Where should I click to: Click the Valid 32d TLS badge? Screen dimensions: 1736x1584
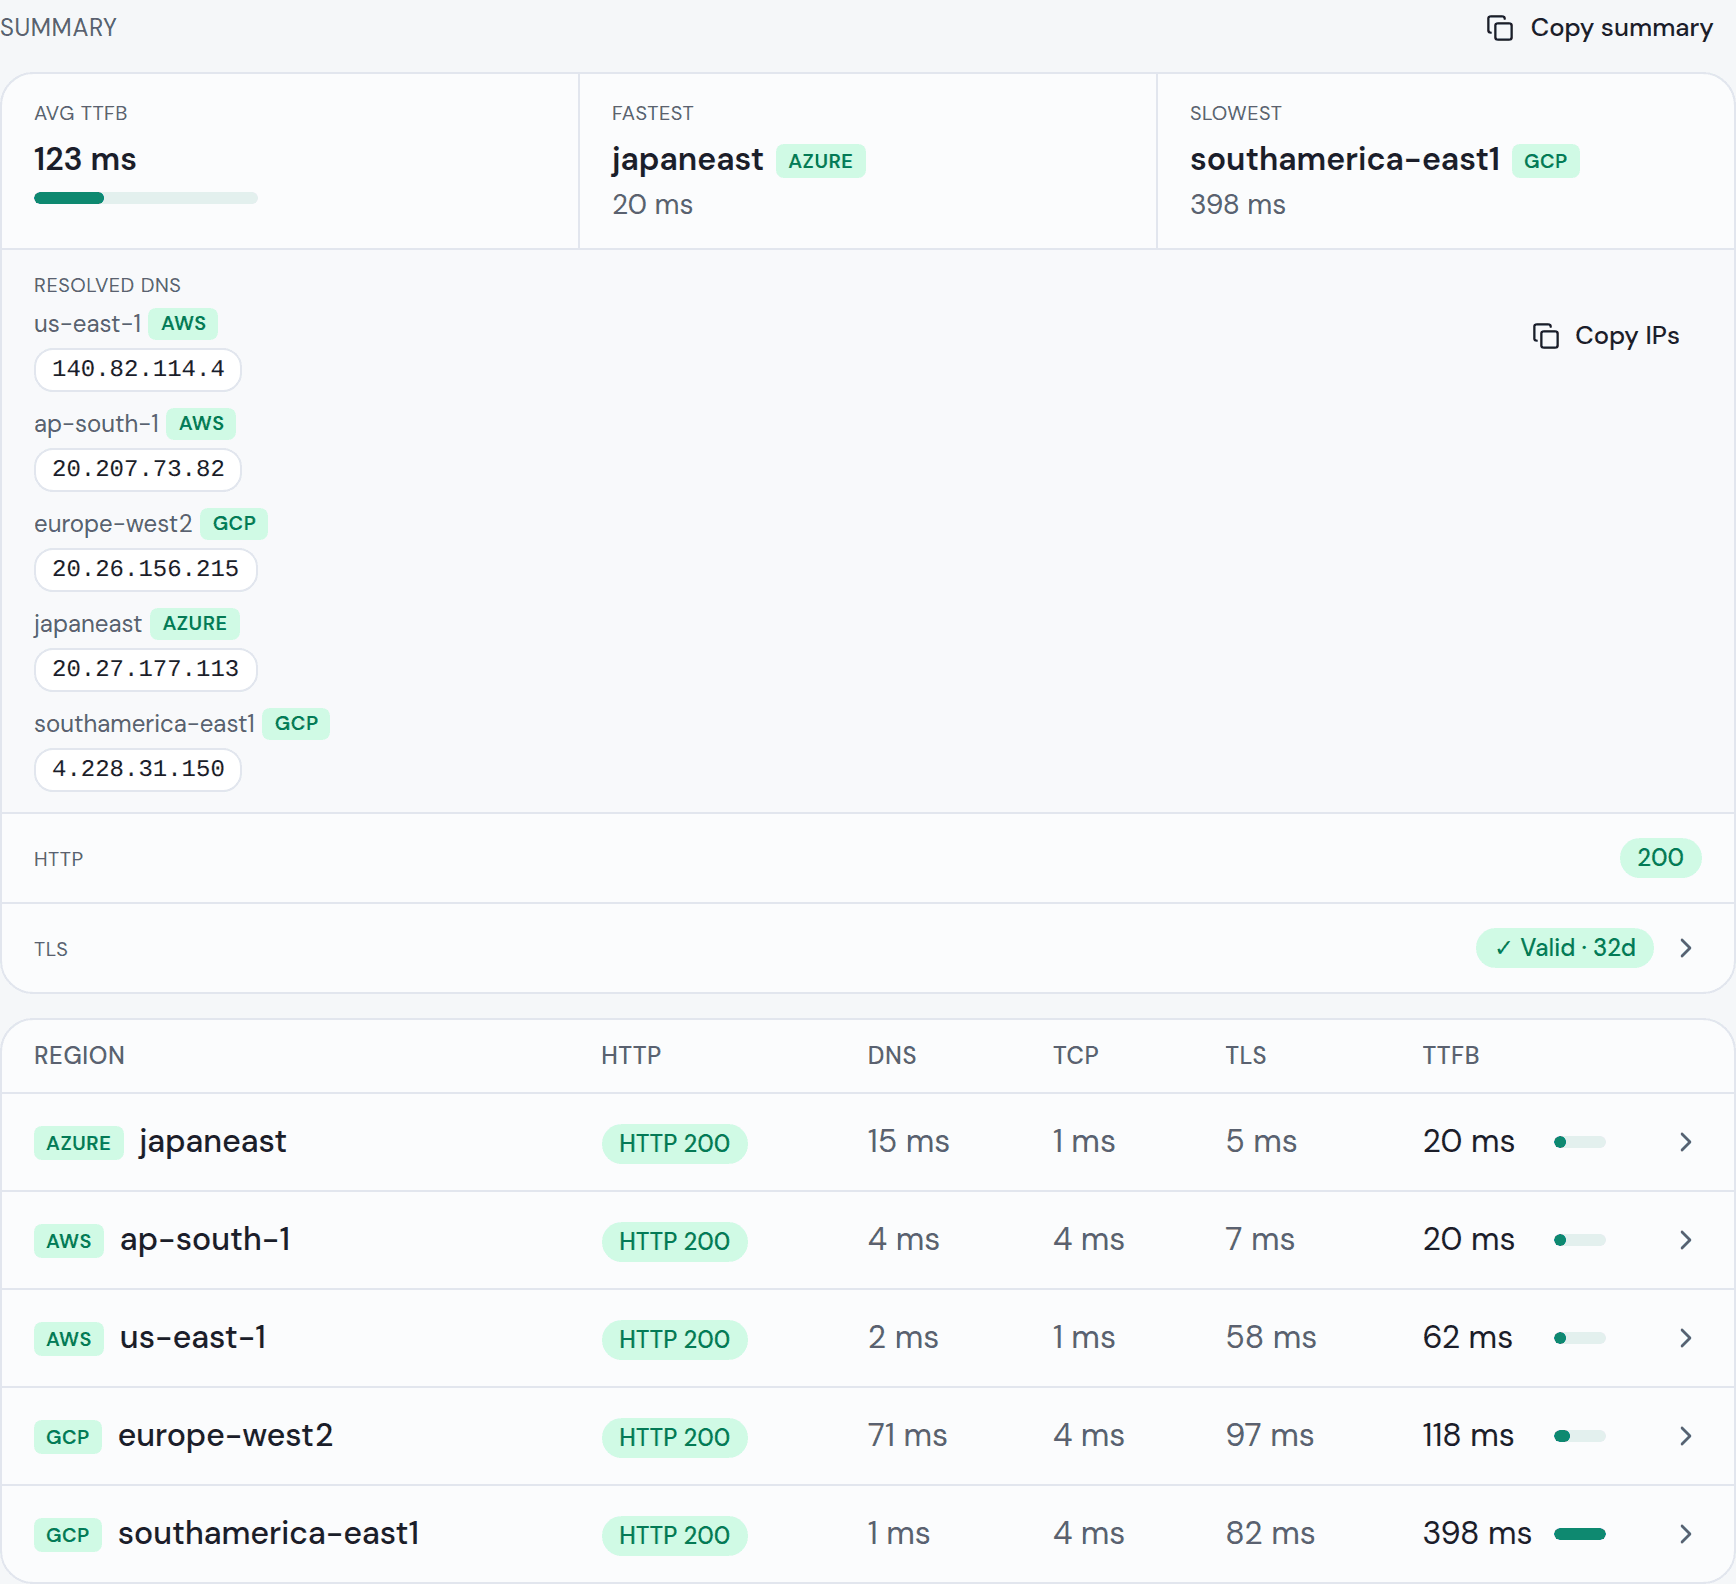pos(1565,948)
